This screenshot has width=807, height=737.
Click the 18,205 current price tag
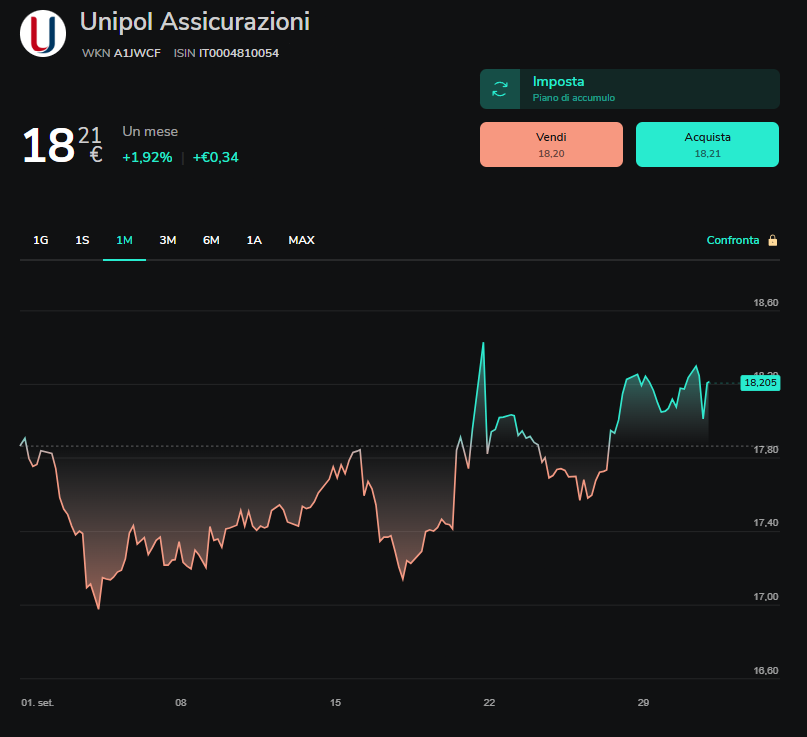point(760,383)
